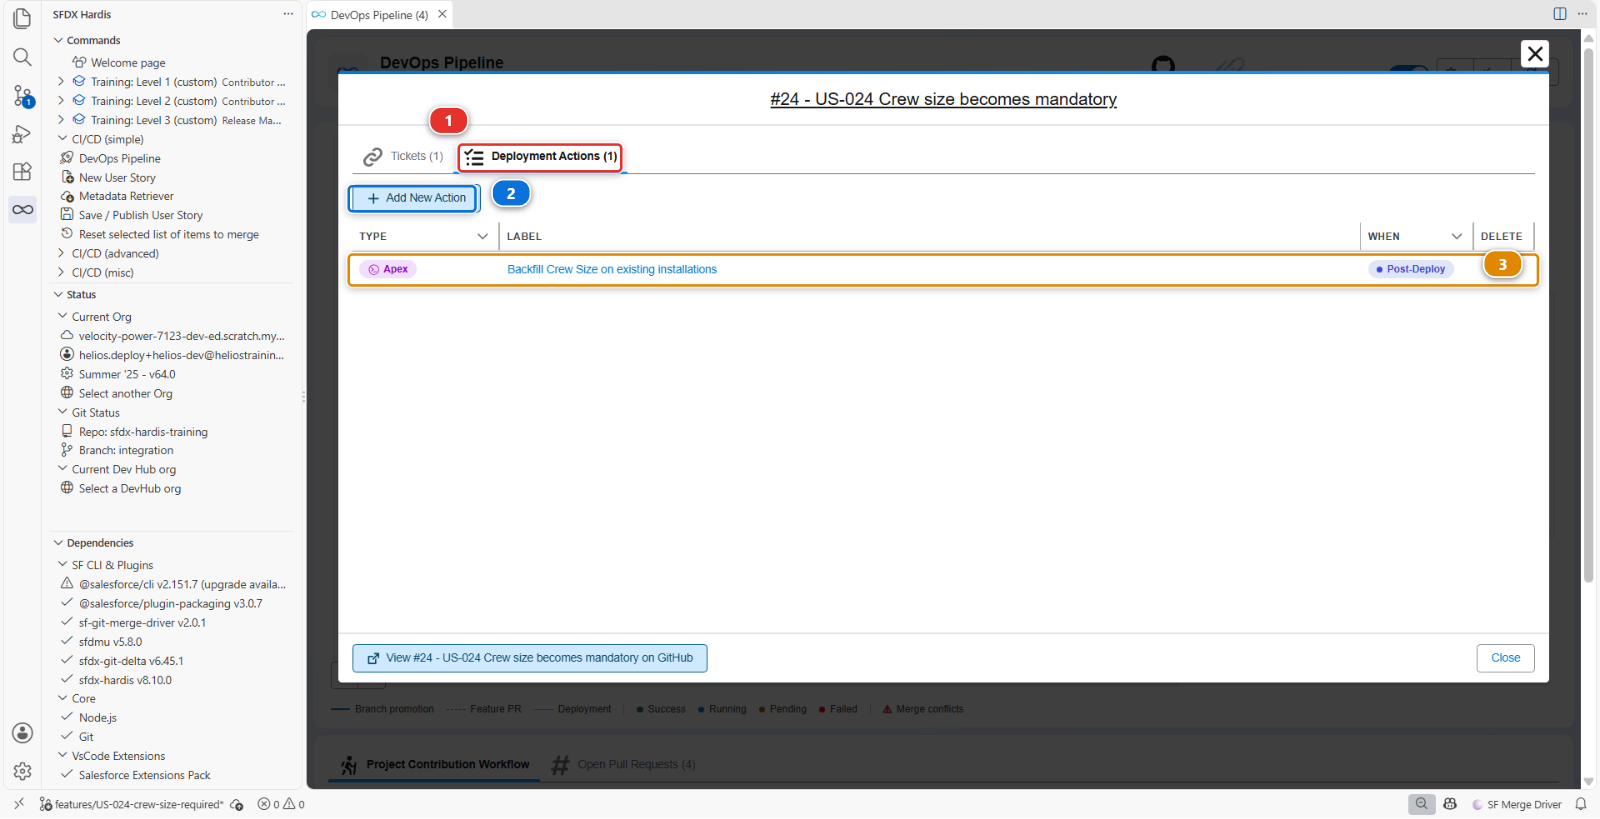The width and height of the screenshot is (1600, 819).
Task: Collapse the CI/CD (simple) group
Action: pyautogui.click(x=62, y=139)
